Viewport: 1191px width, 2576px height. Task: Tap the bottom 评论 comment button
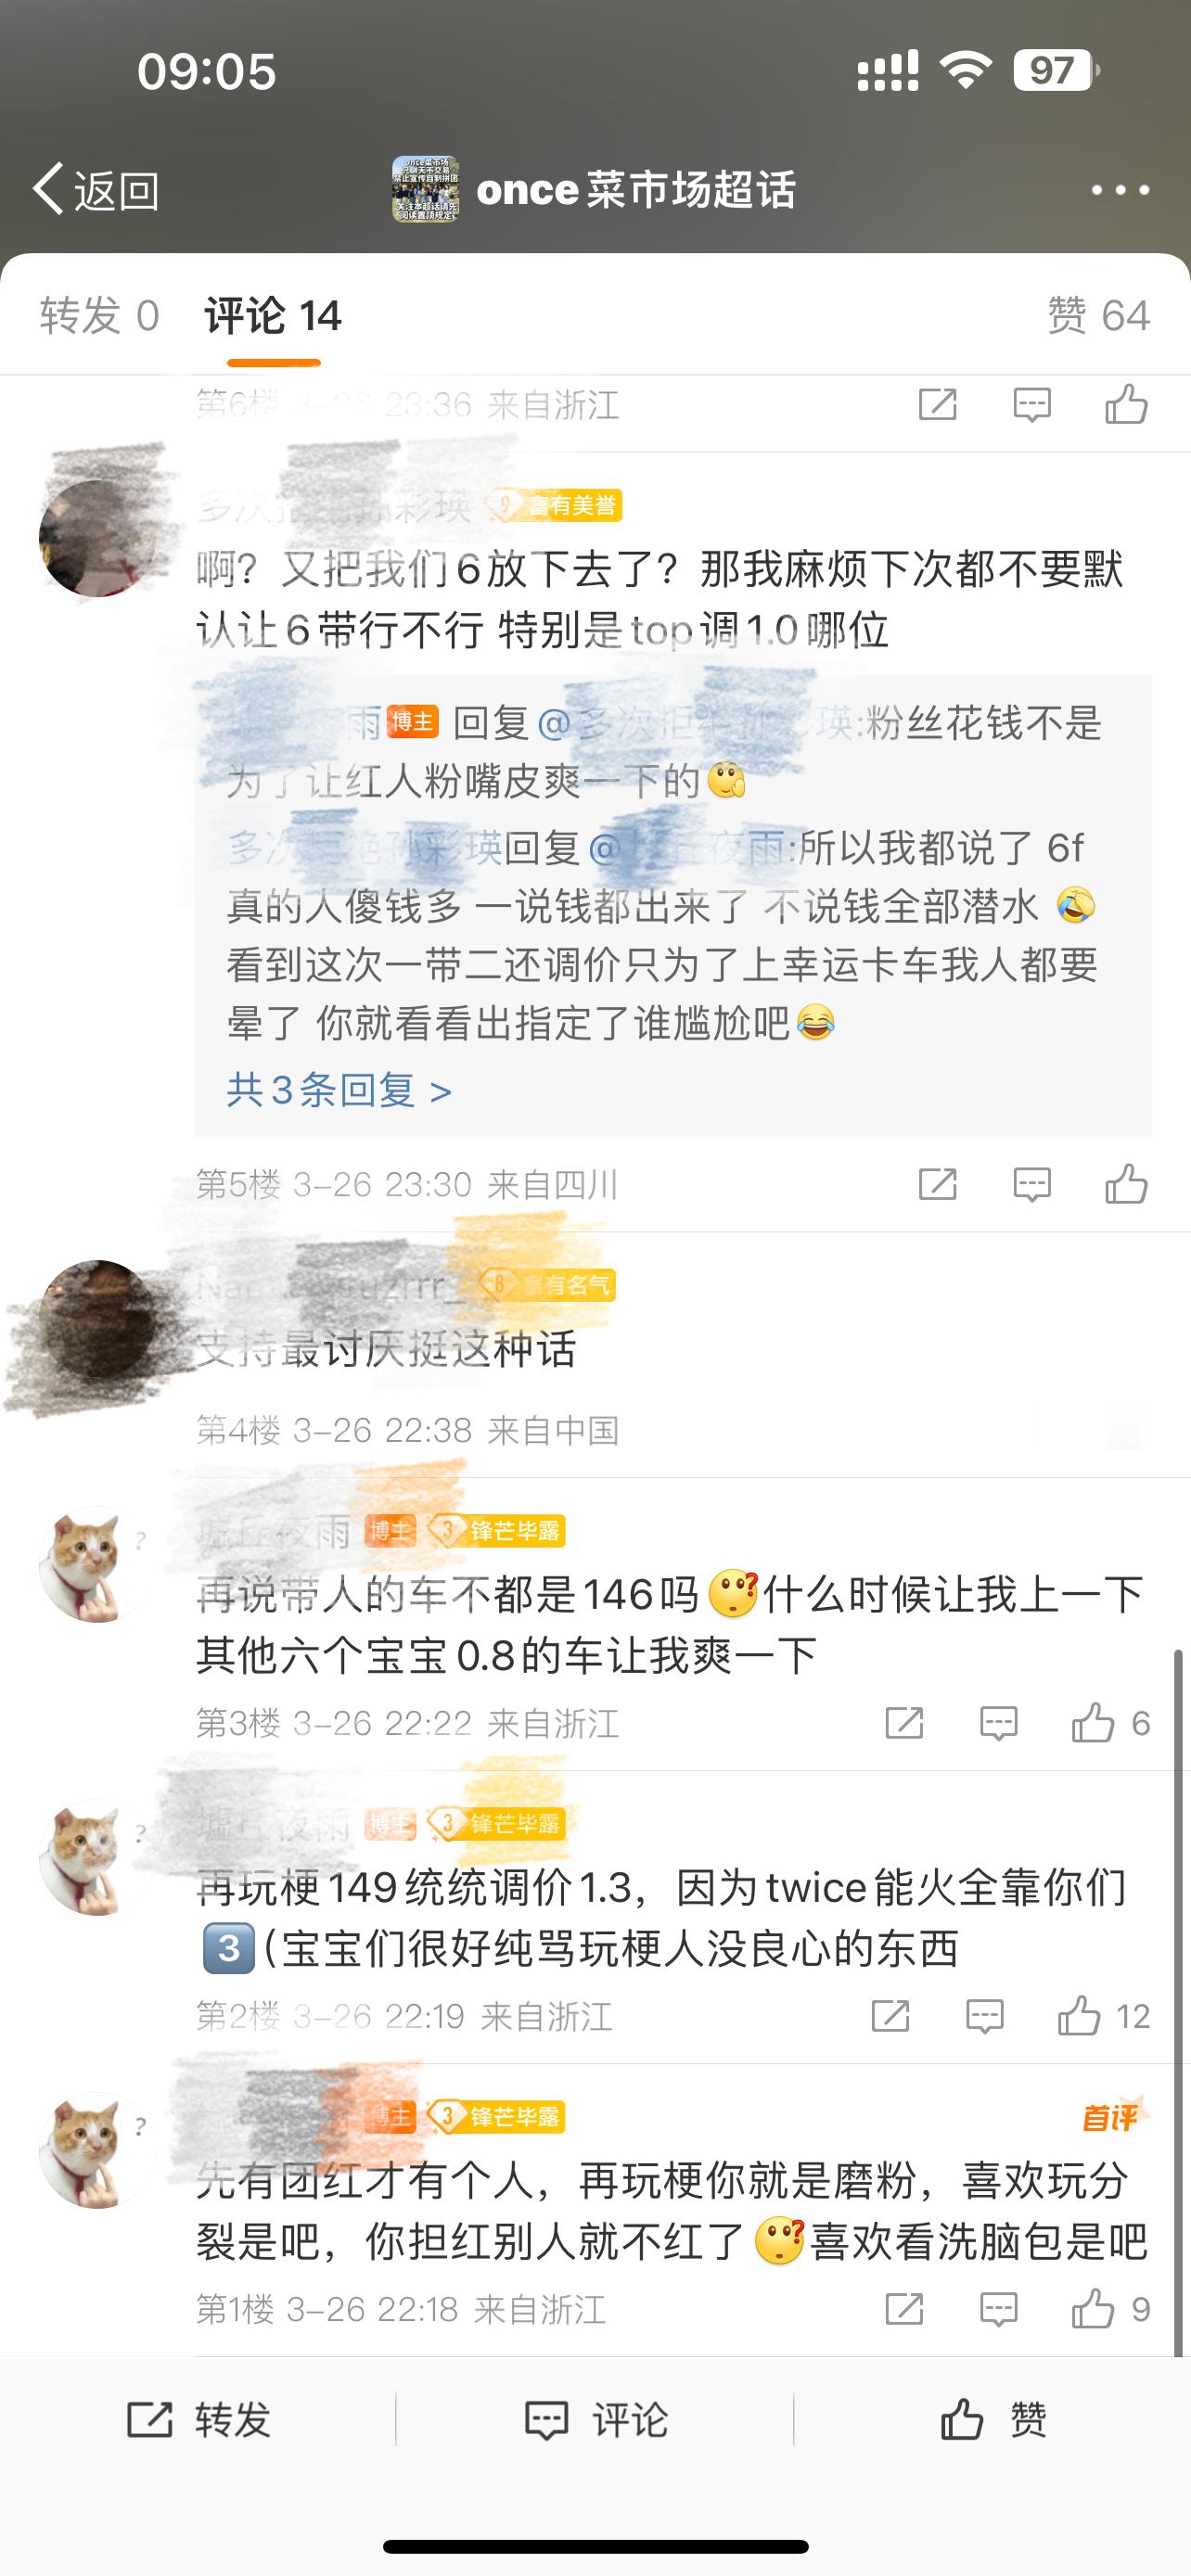click(x=596, y=2420)
